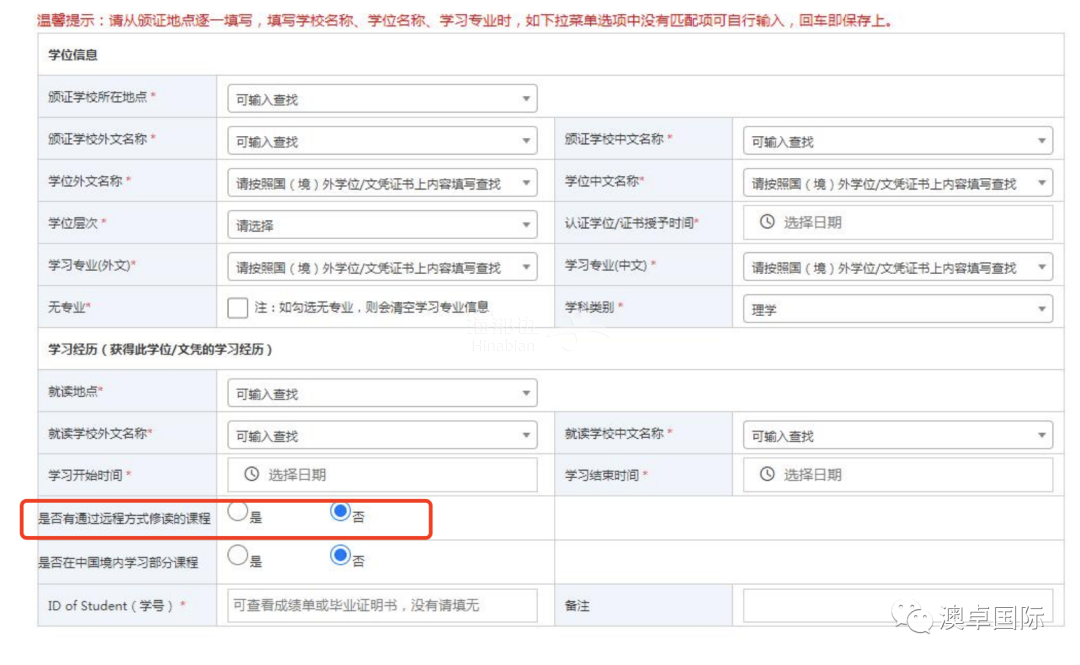Click dropdown arrow for 学位层次
This screenshot has height=665, width=1080.
tap(526, 226)
